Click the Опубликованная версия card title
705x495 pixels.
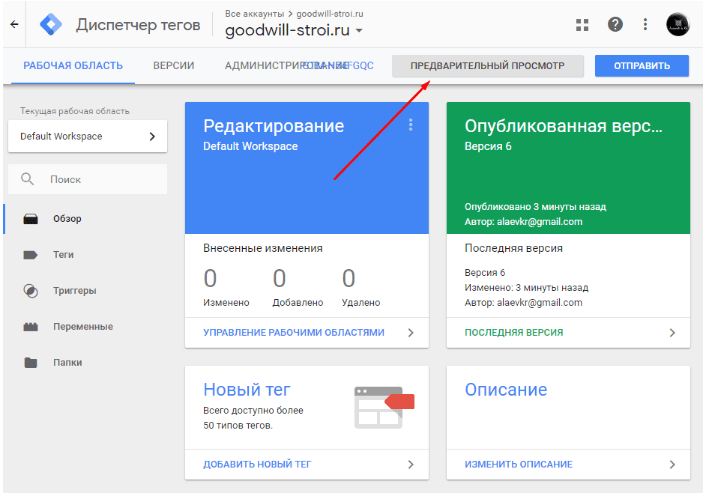tap(563, 126)
